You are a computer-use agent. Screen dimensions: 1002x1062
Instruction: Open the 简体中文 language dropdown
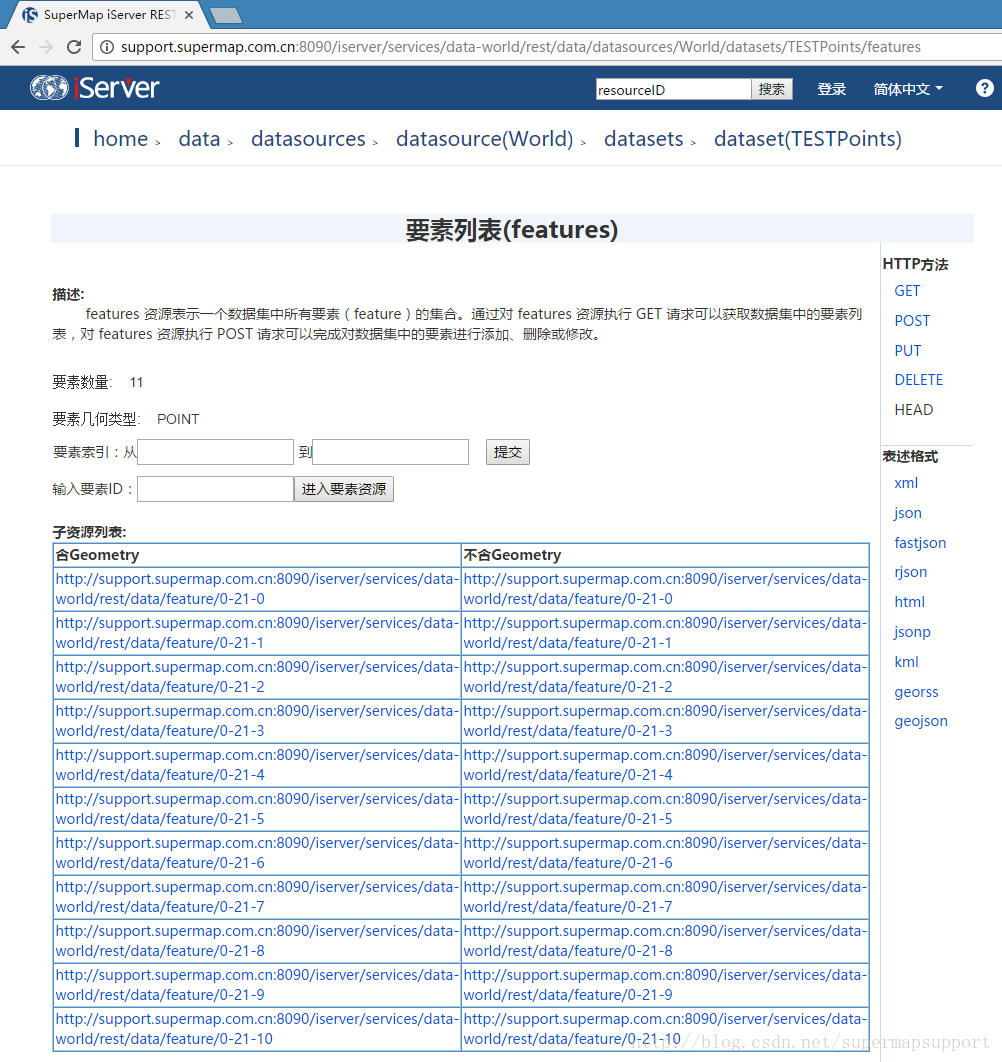(908, 89)
